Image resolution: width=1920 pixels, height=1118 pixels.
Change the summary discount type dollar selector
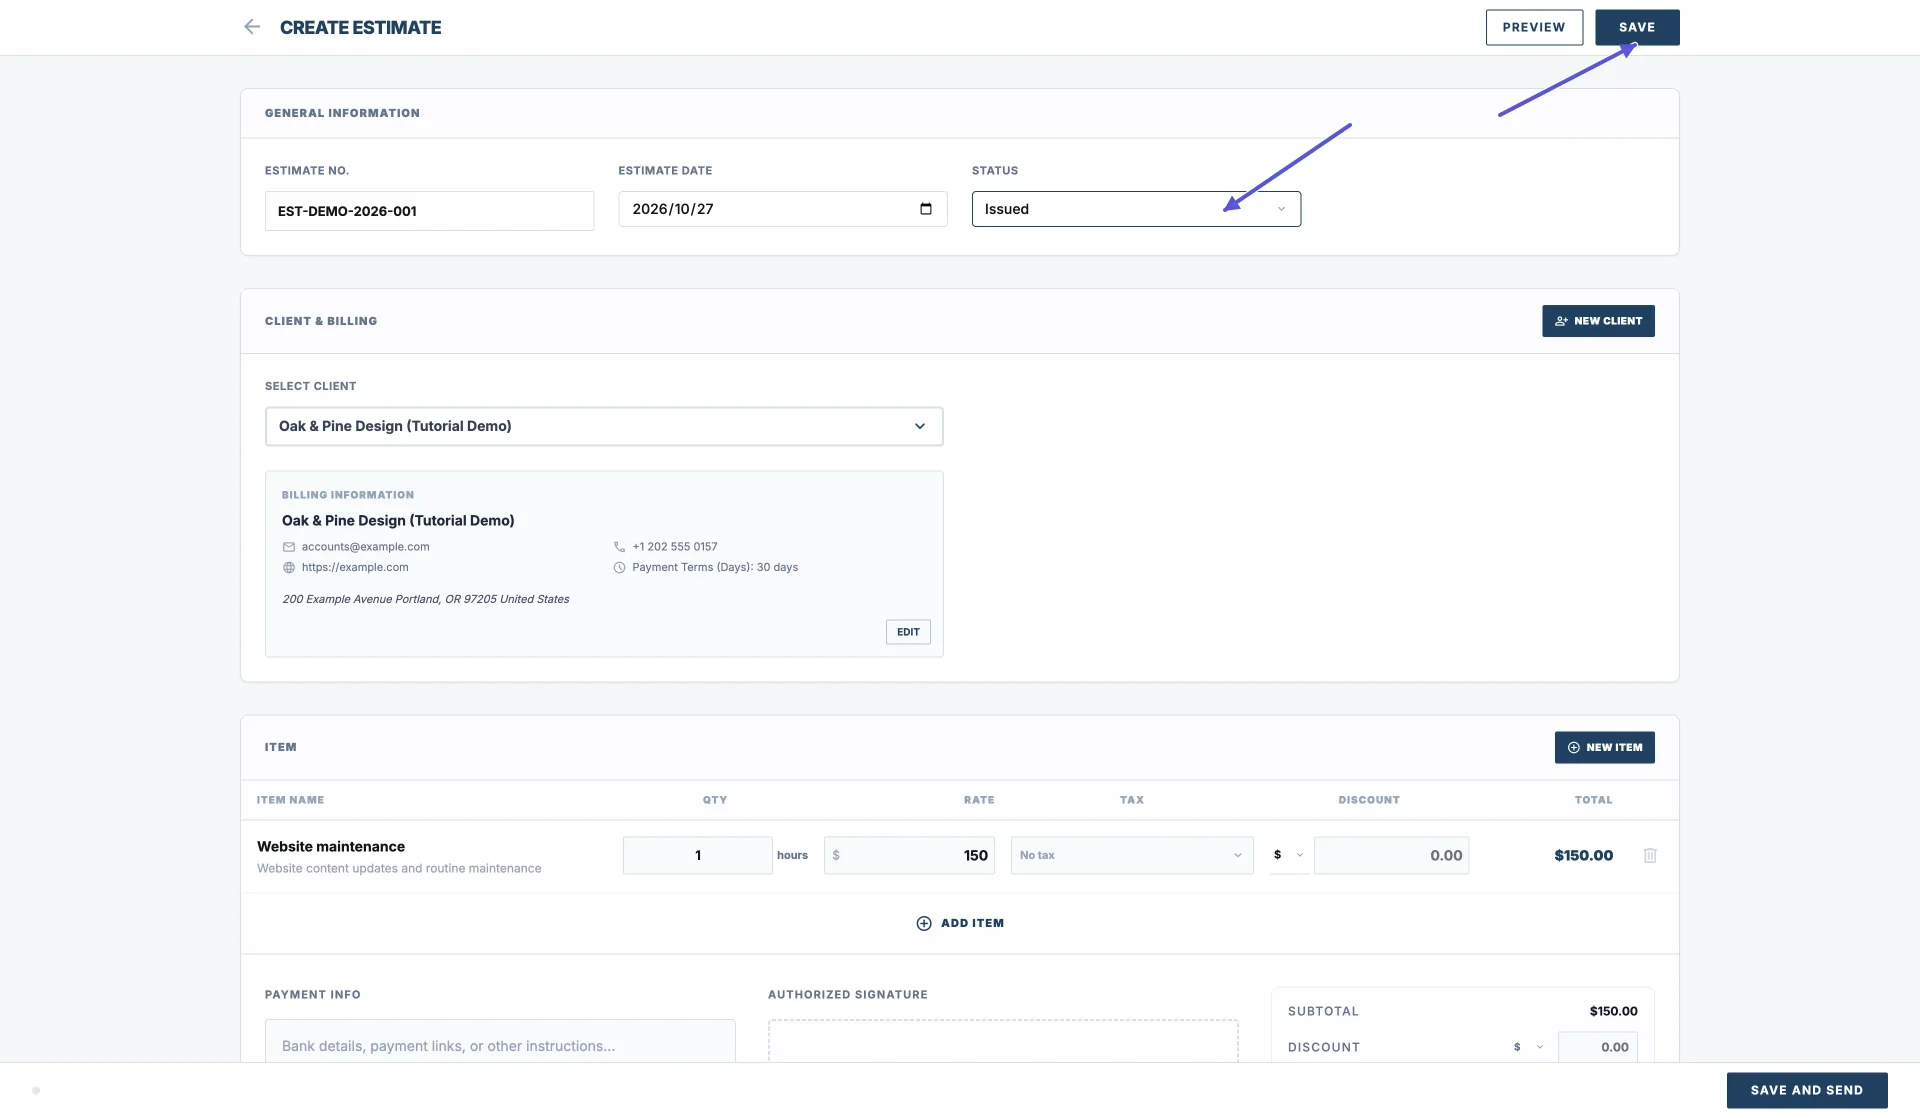[x=1528, y=1047]
